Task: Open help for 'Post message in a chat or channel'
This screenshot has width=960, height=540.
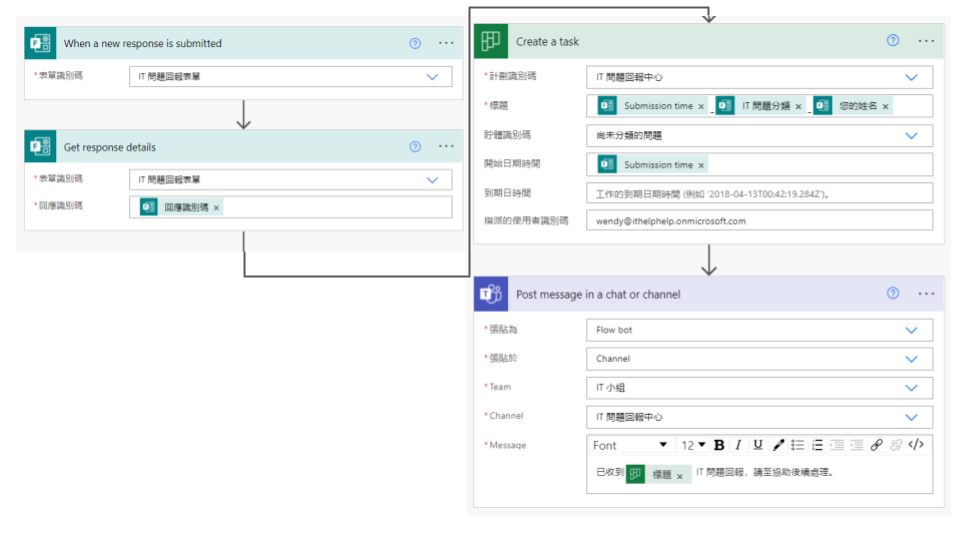Action: point(893,293)
